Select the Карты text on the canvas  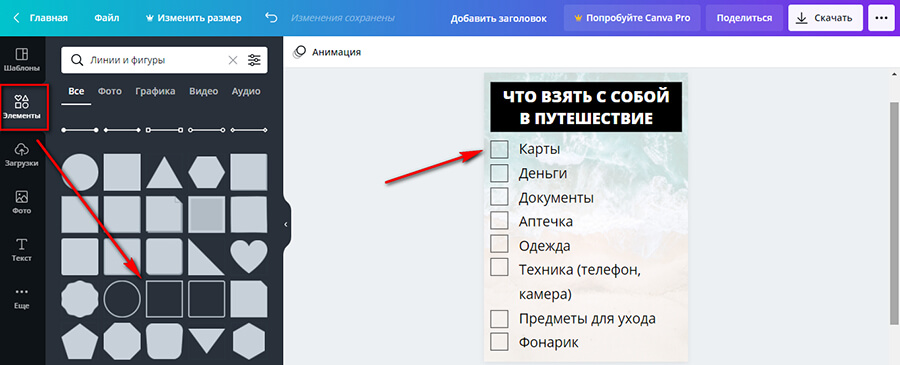click(540, 149)
